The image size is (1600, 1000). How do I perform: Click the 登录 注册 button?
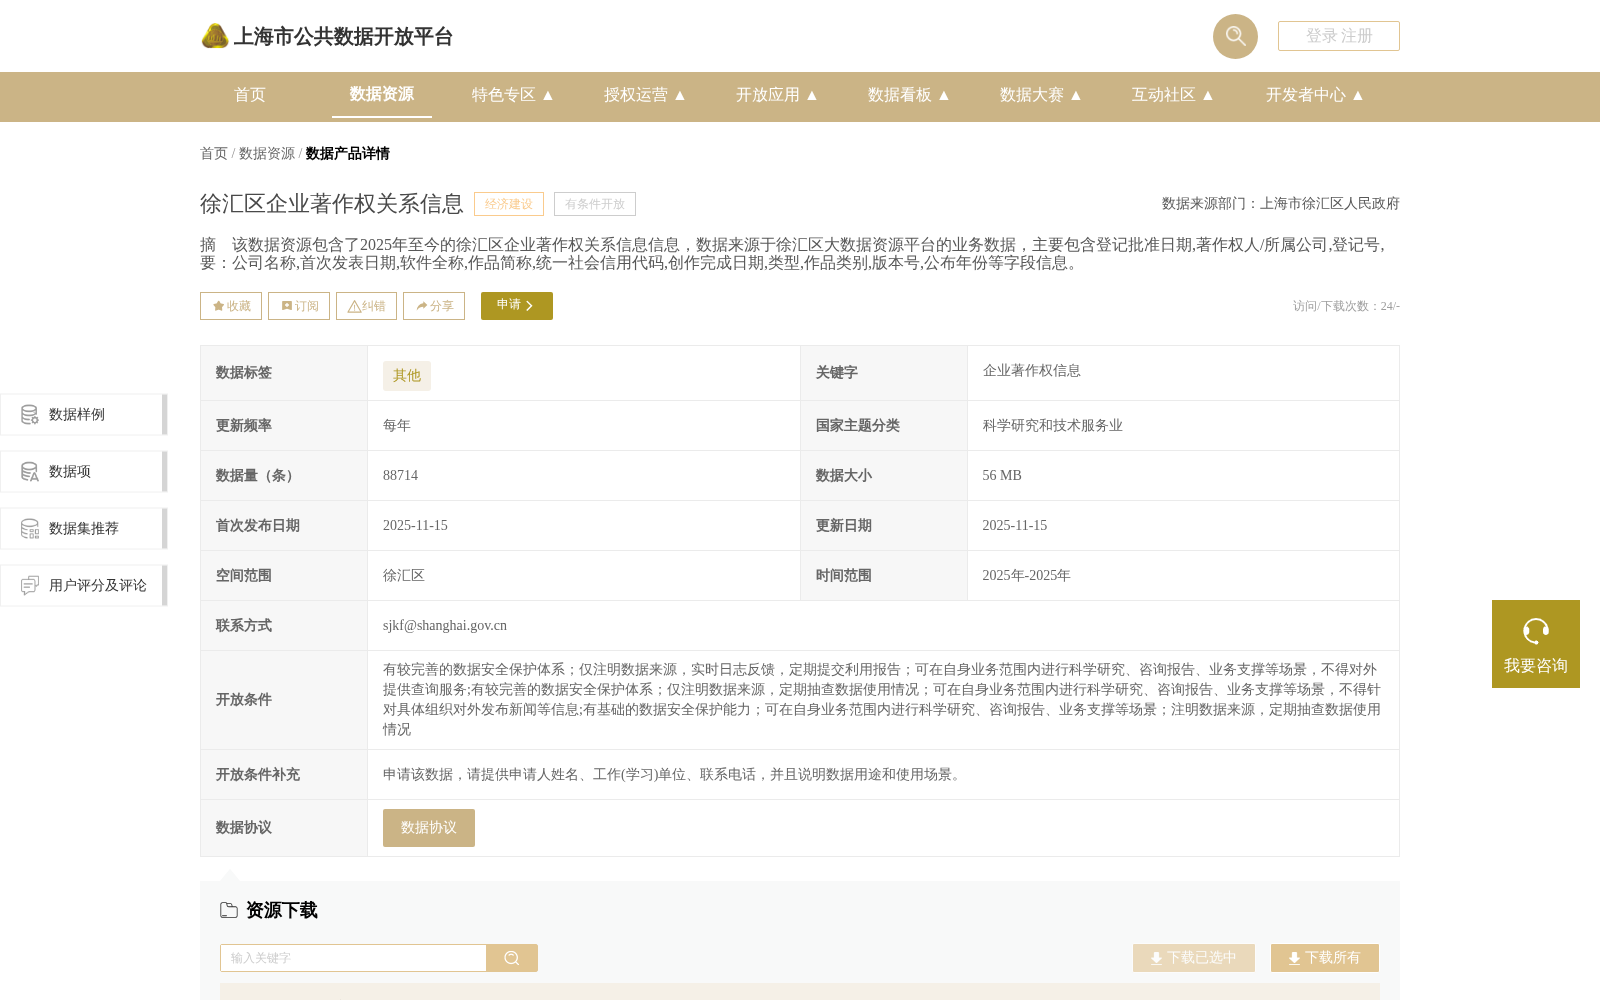click(x=1338, y=36)
